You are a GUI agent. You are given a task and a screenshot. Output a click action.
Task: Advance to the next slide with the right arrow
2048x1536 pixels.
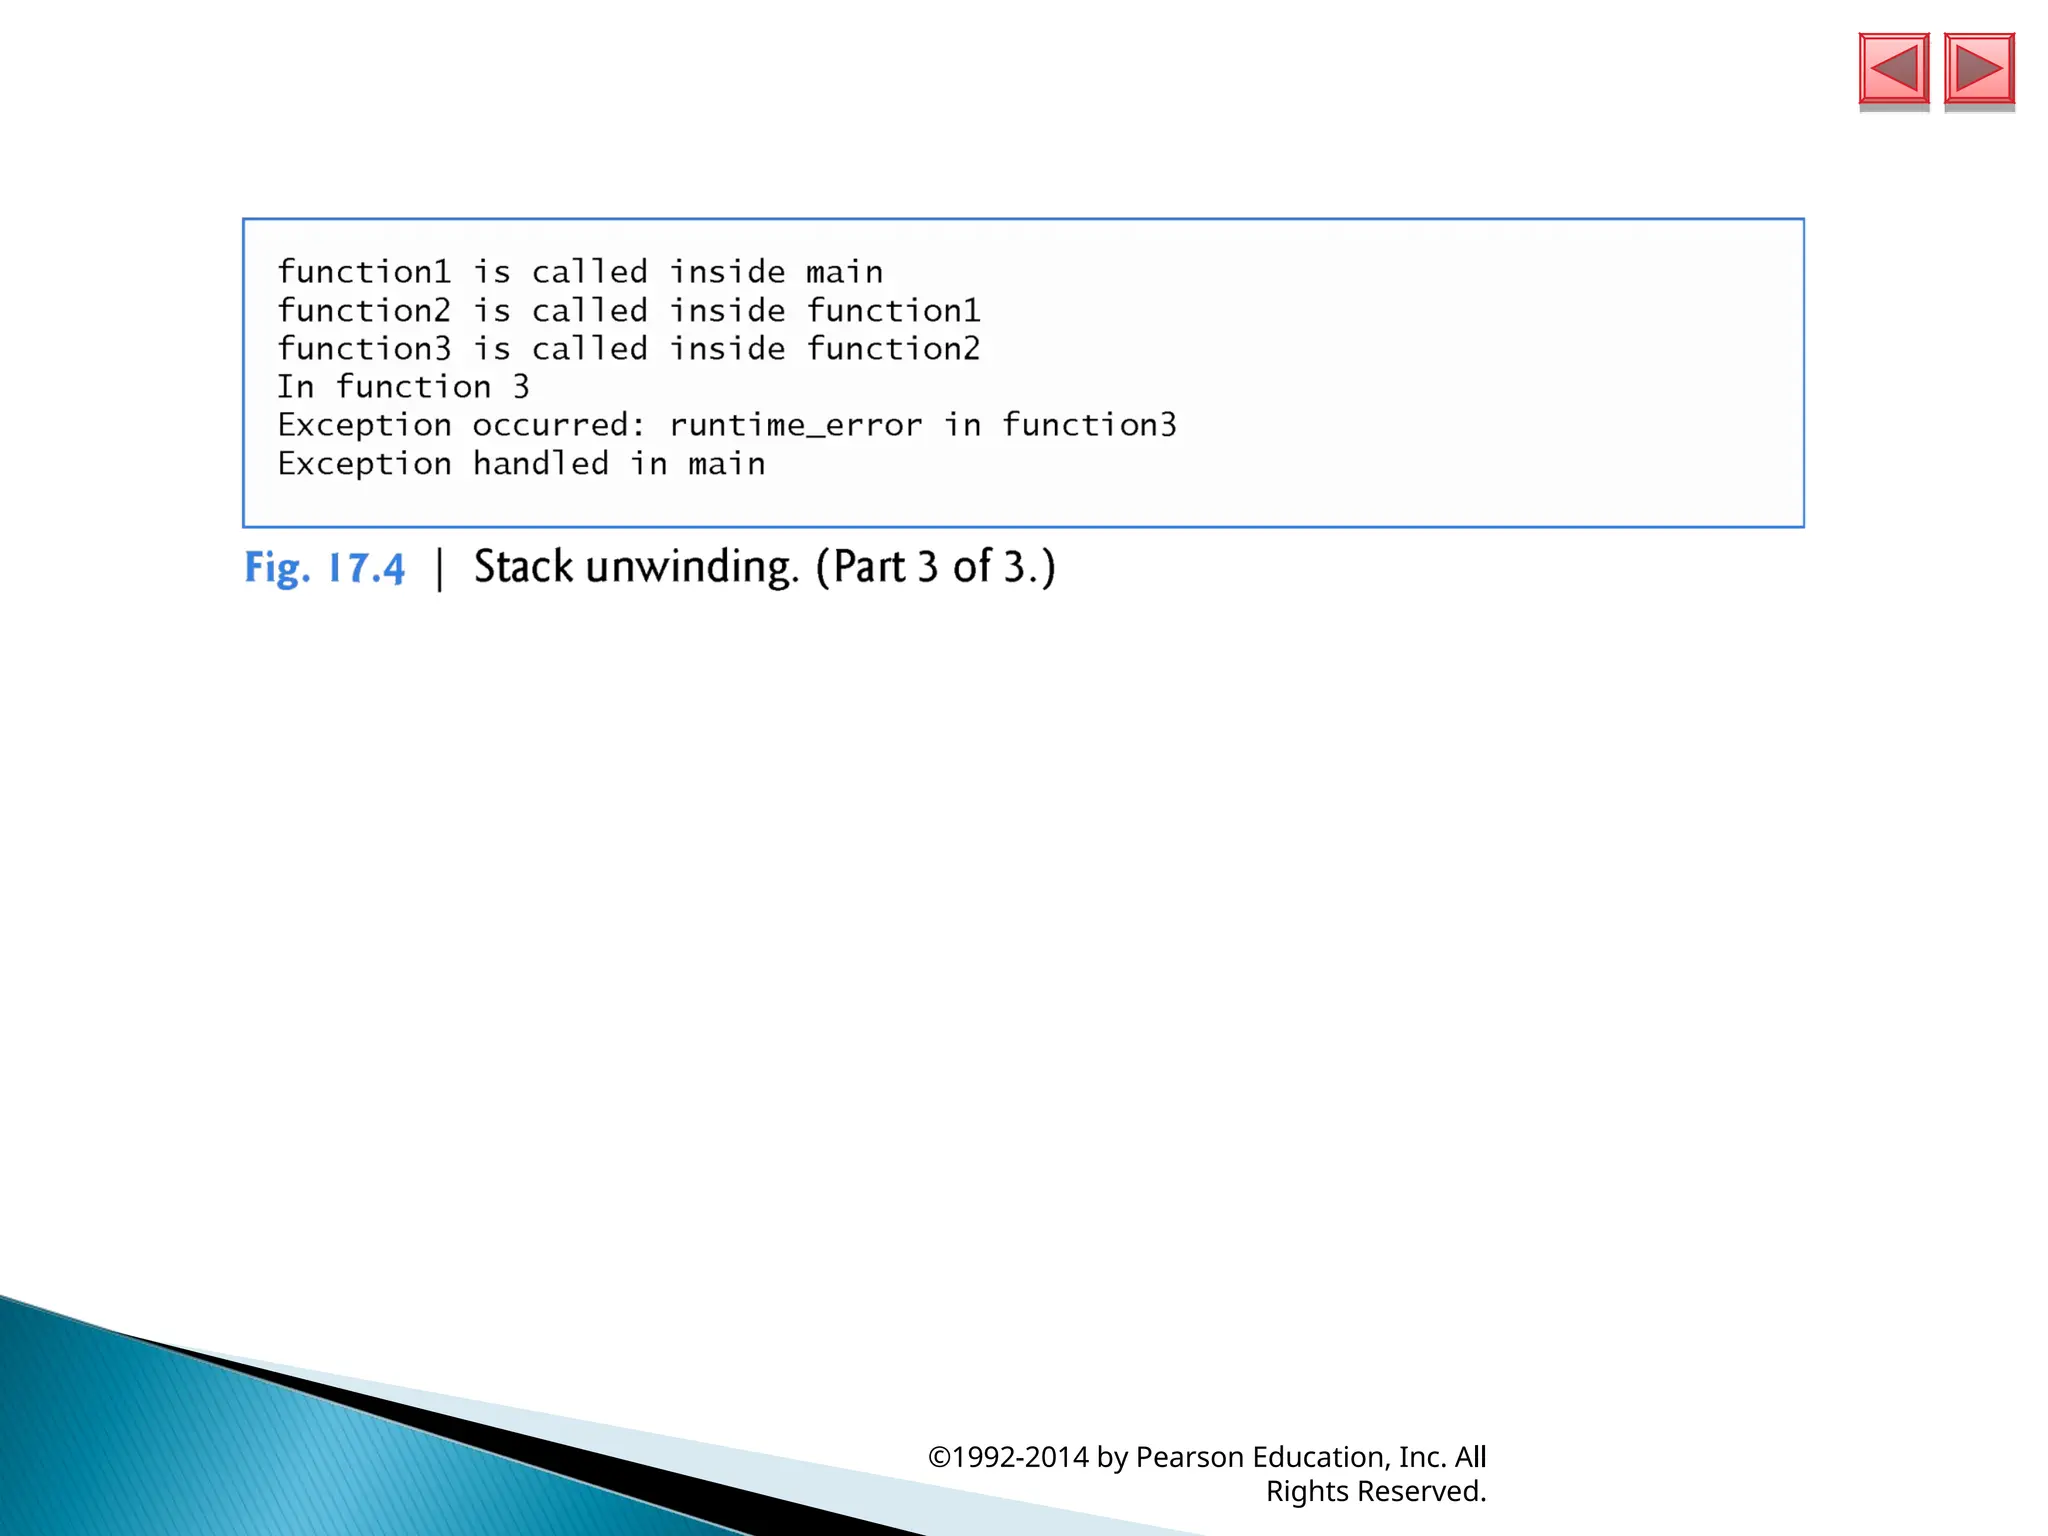[x=1979, y=69]
